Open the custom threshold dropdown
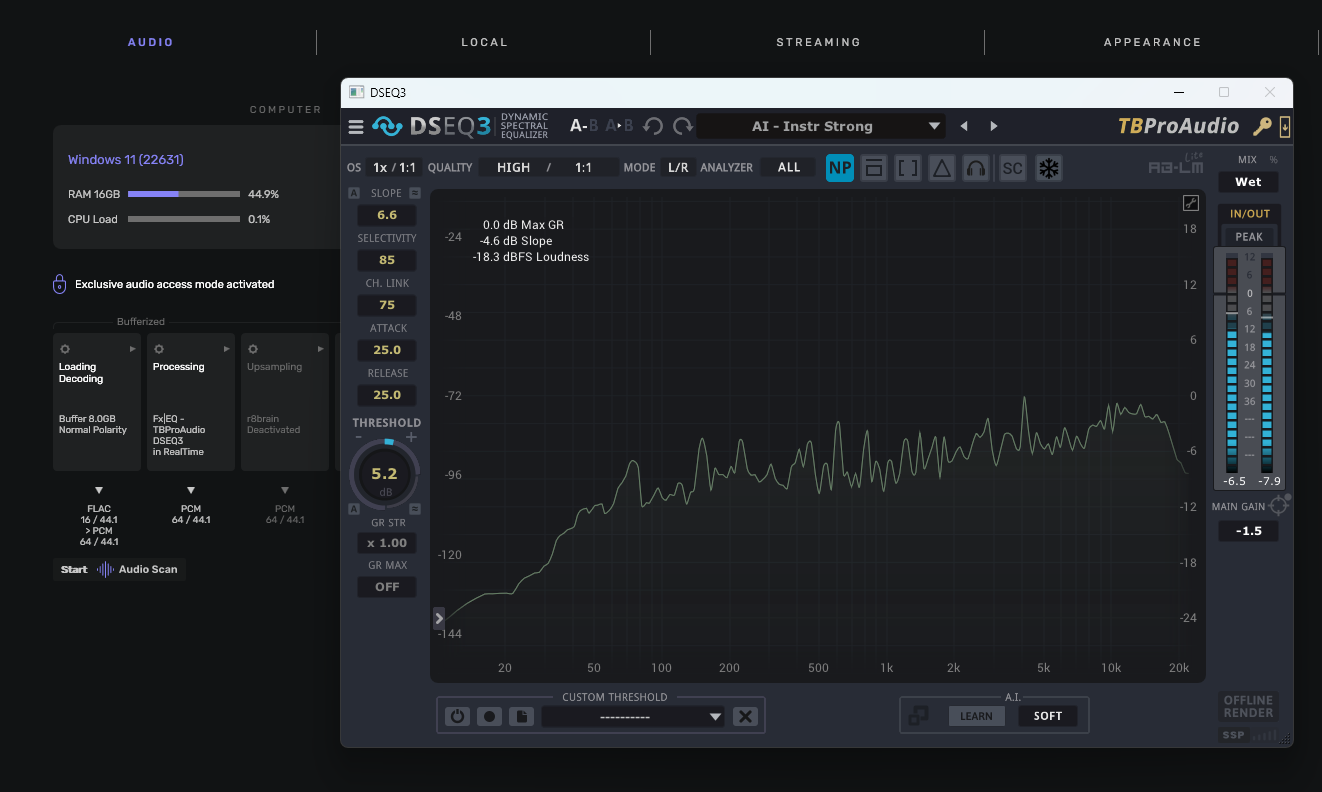 click(x=633, y=716)
